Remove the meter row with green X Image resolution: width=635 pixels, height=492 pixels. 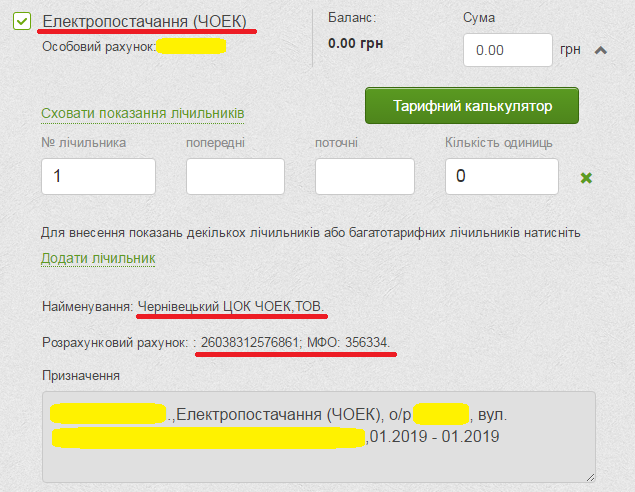coord(587,178)
